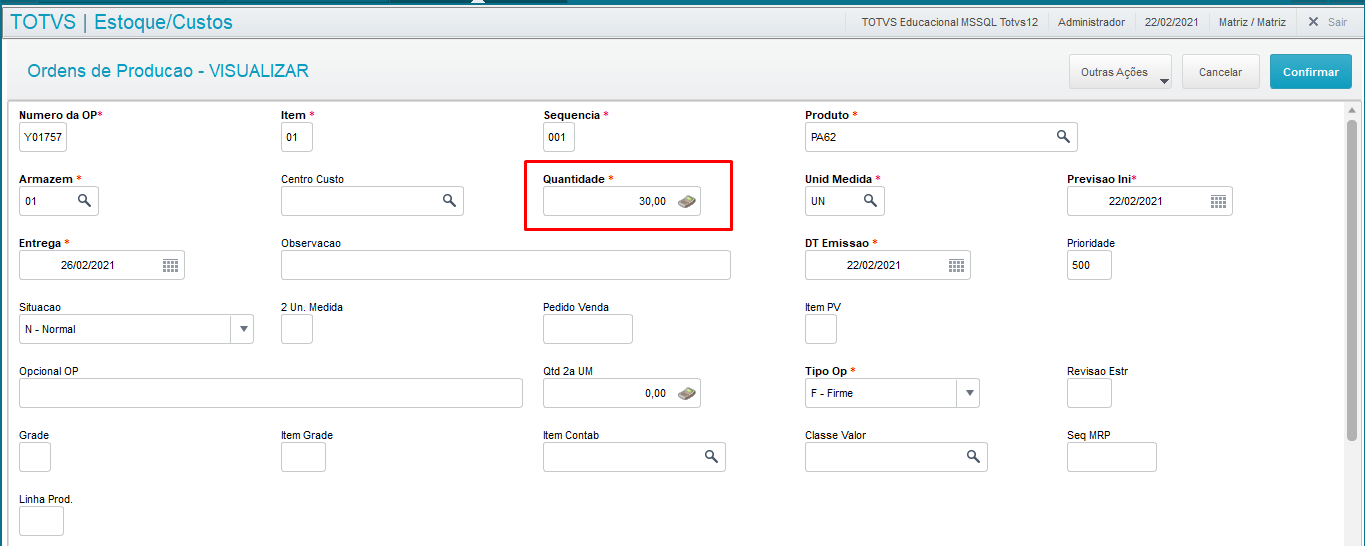This screenshot has height=546, width=1365.
Task: Click the Sequencia field showing 001
Action: pyautogui.click(x=559, y=137)
